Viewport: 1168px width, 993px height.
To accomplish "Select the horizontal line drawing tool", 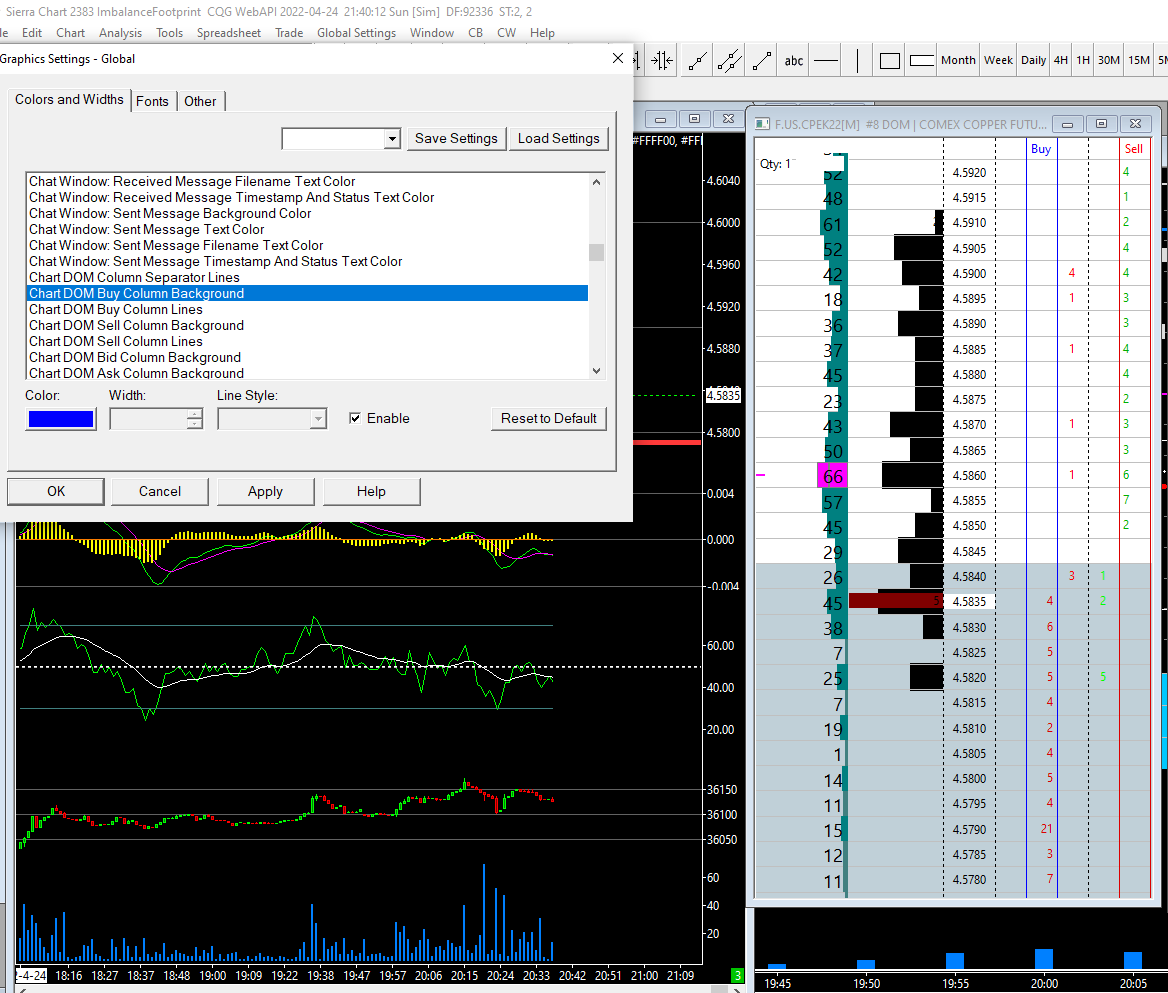I will pos(826,60).
